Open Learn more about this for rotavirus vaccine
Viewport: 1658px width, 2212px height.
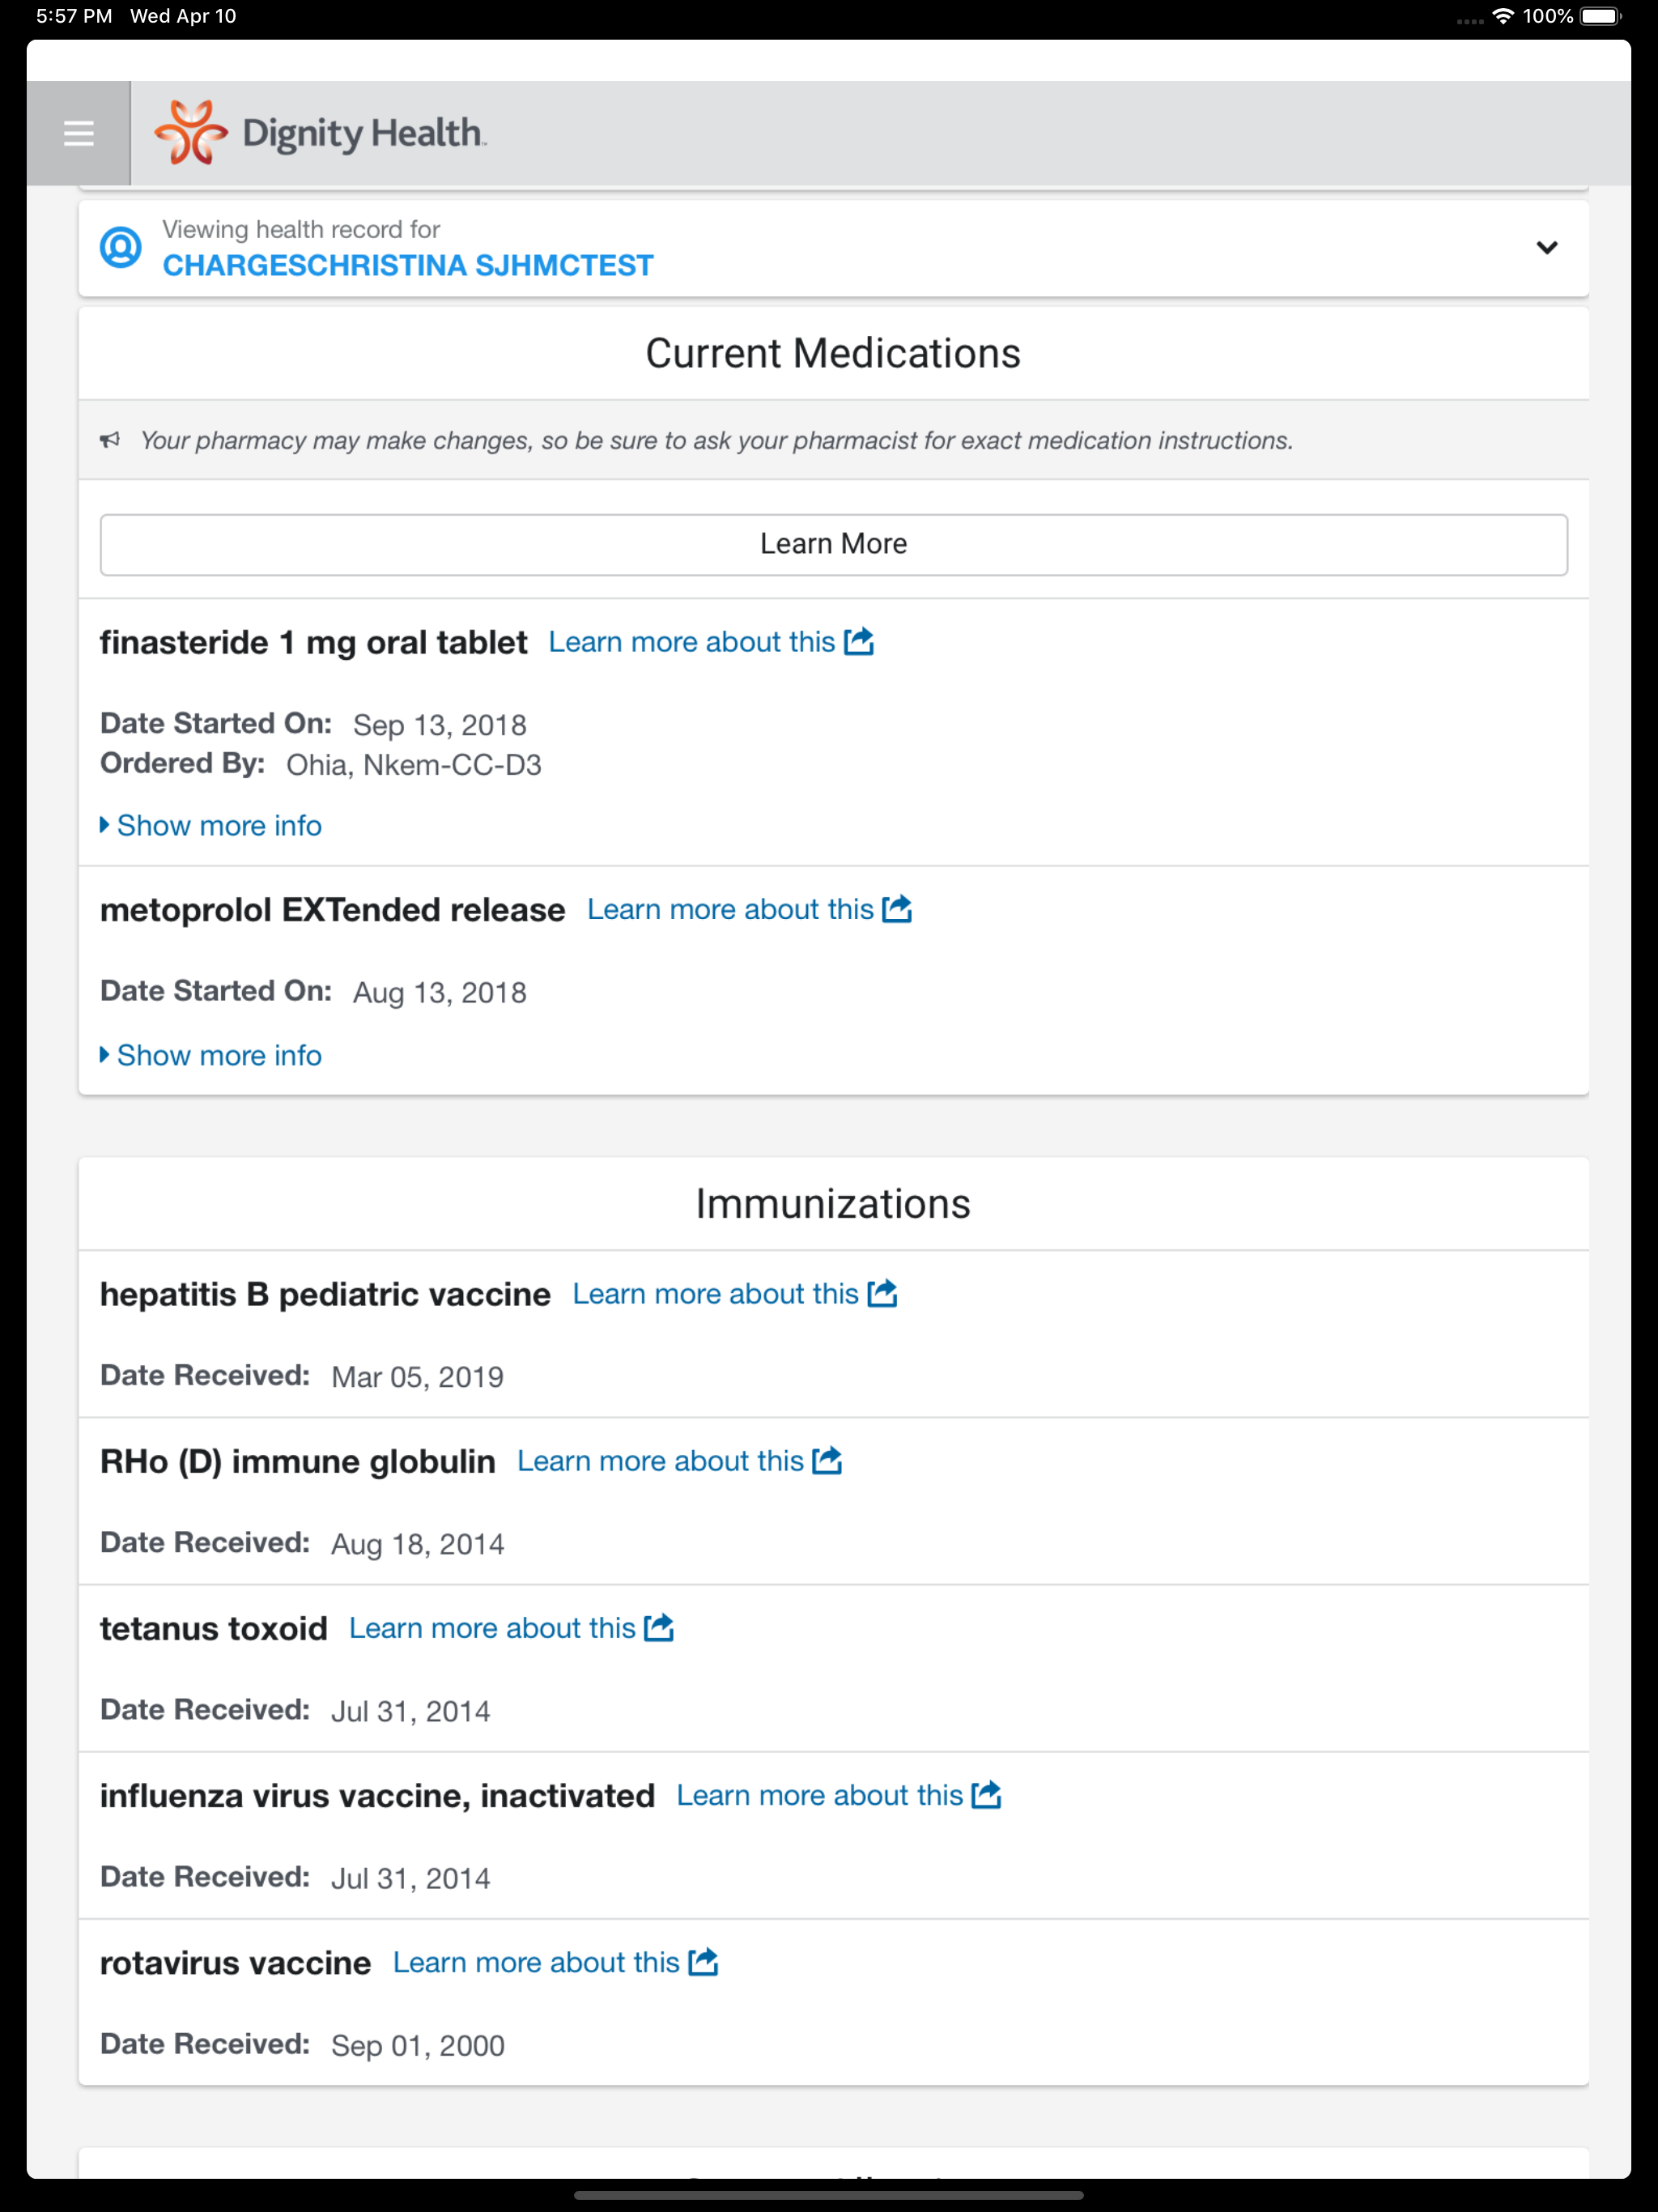point(536,1962)
